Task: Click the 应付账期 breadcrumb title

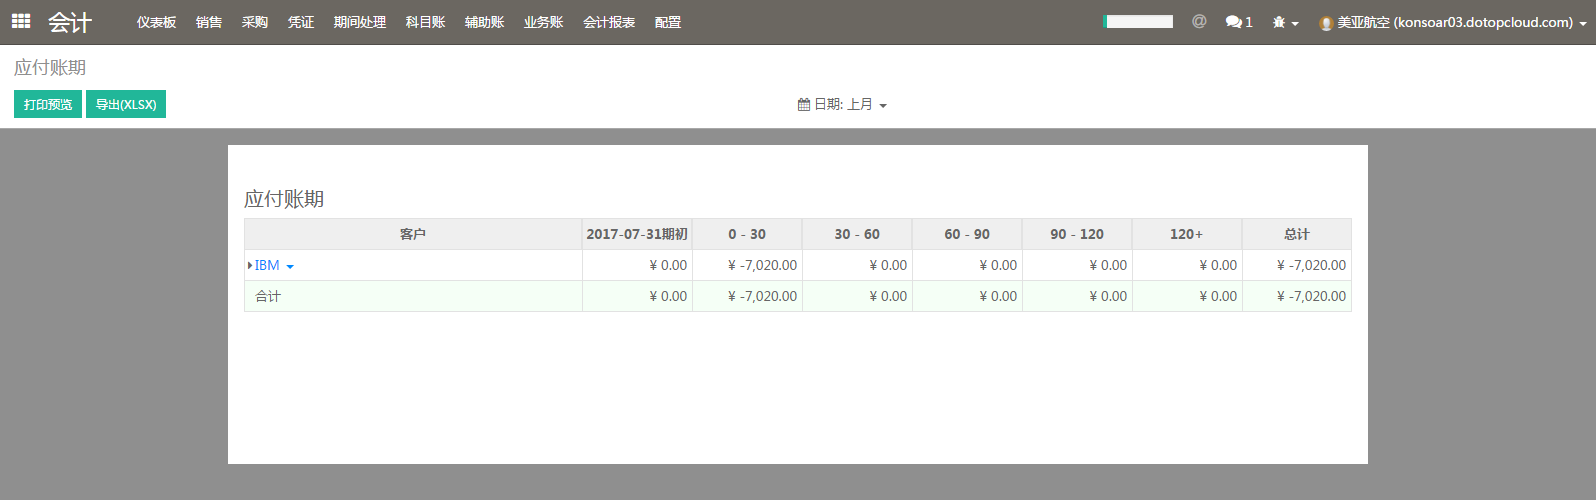Action: (50, 67)
